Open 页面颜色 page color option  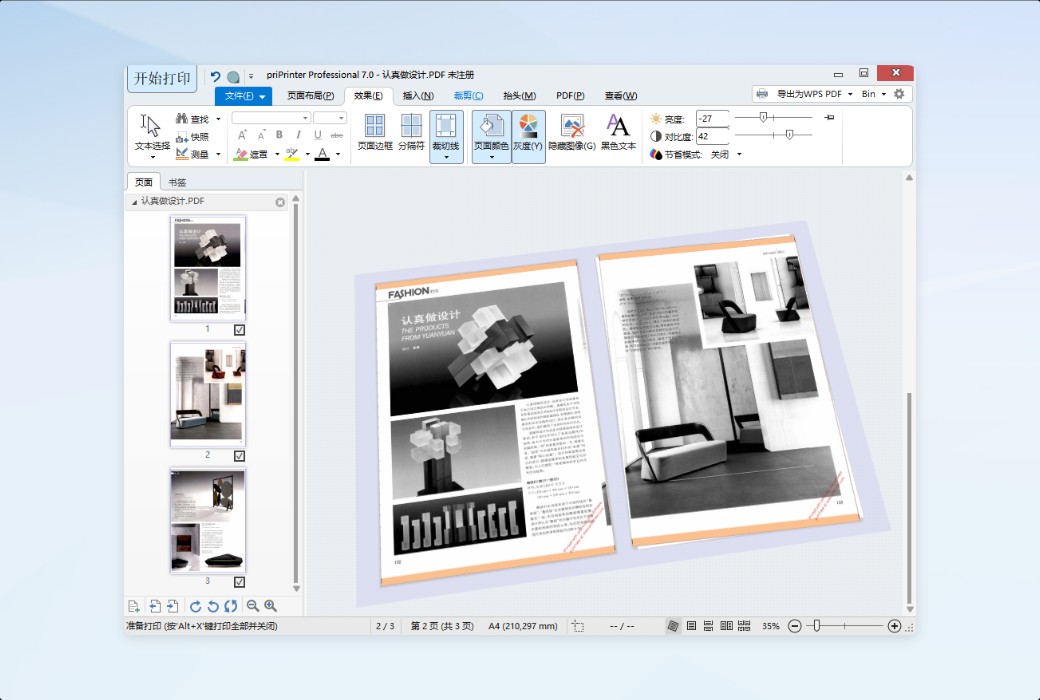[491, 136]
